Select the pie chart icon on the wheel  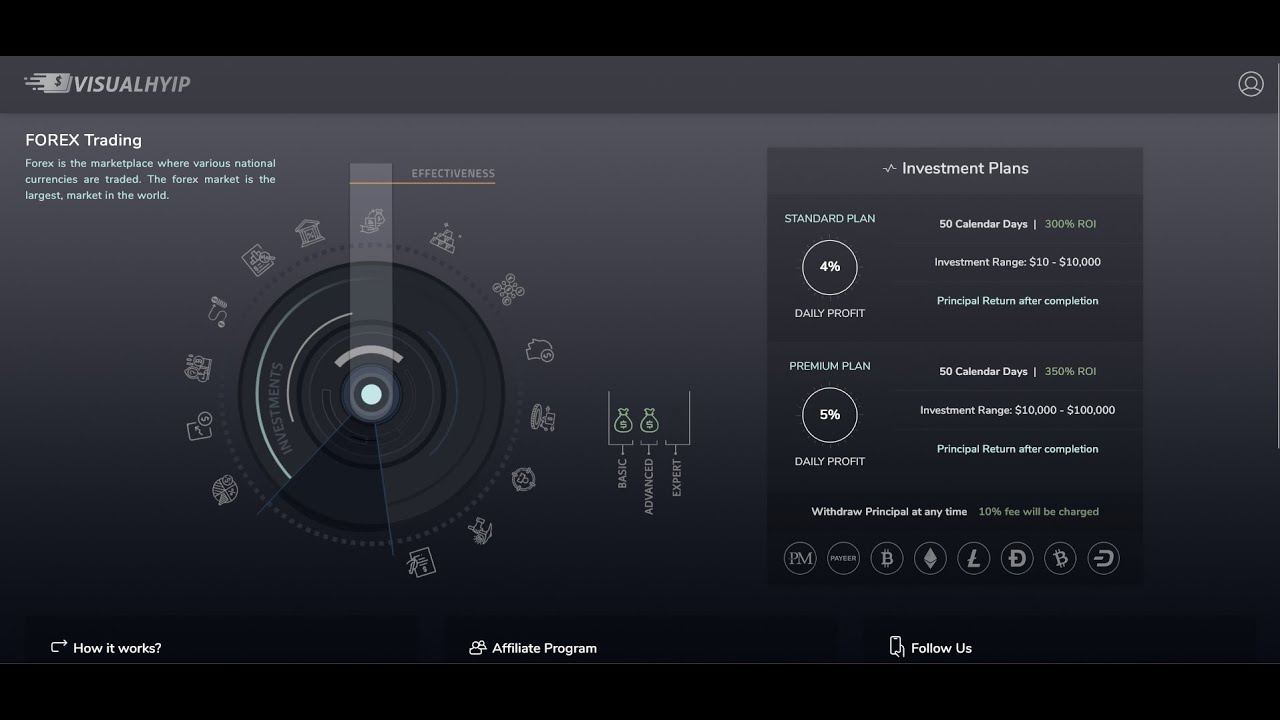click(x=225, y=489)
